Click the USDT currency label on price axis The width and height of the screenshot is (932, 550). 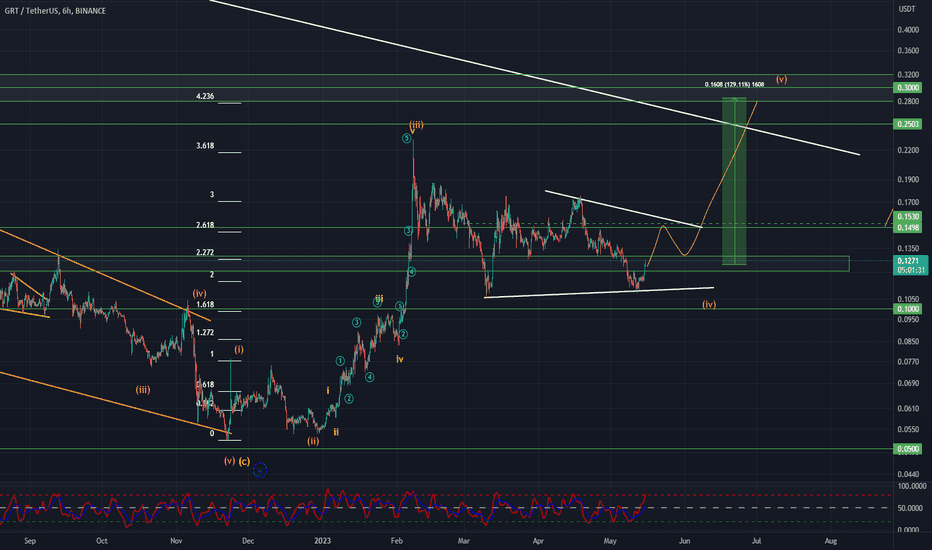pyautogui.click(x=906, y=9)
